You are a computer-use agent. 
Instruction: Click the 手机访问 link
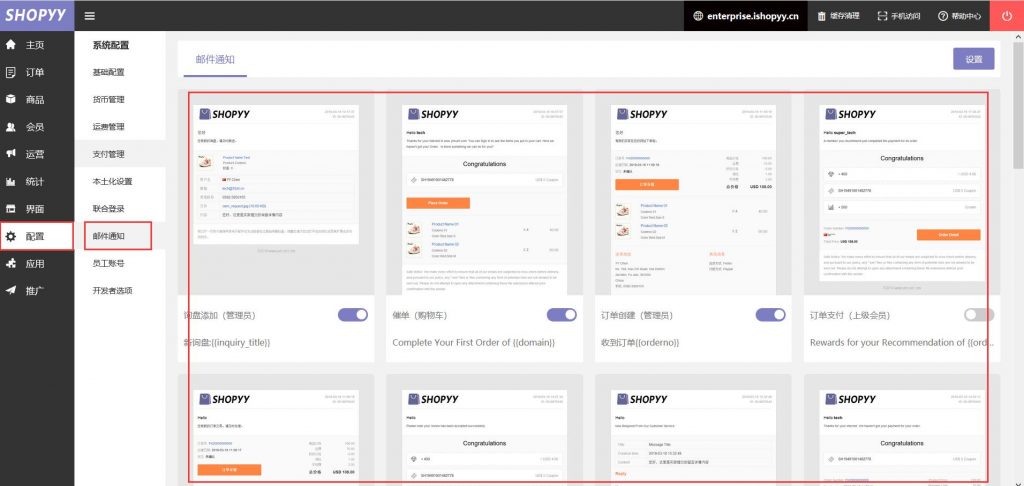point(906,16)
